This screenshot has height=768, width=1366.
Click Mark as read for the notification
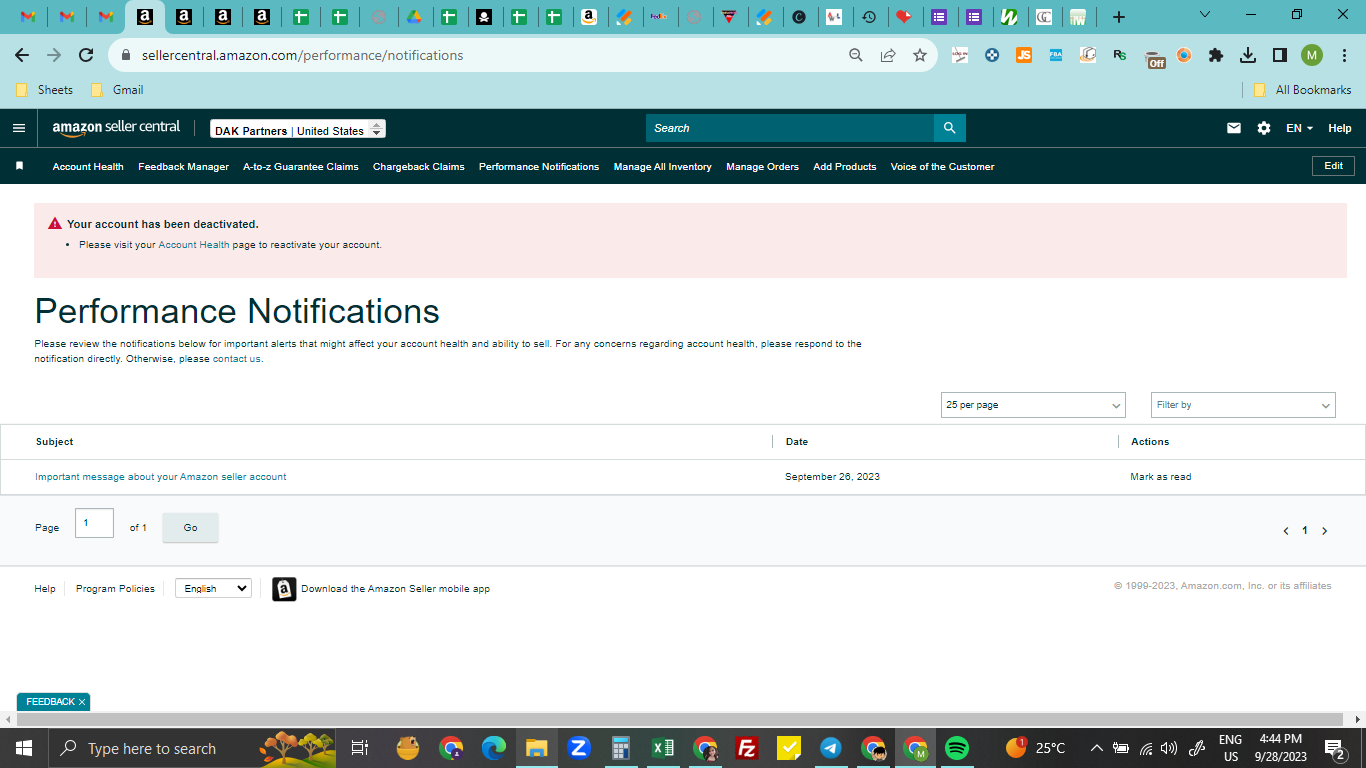(1161, 477)
